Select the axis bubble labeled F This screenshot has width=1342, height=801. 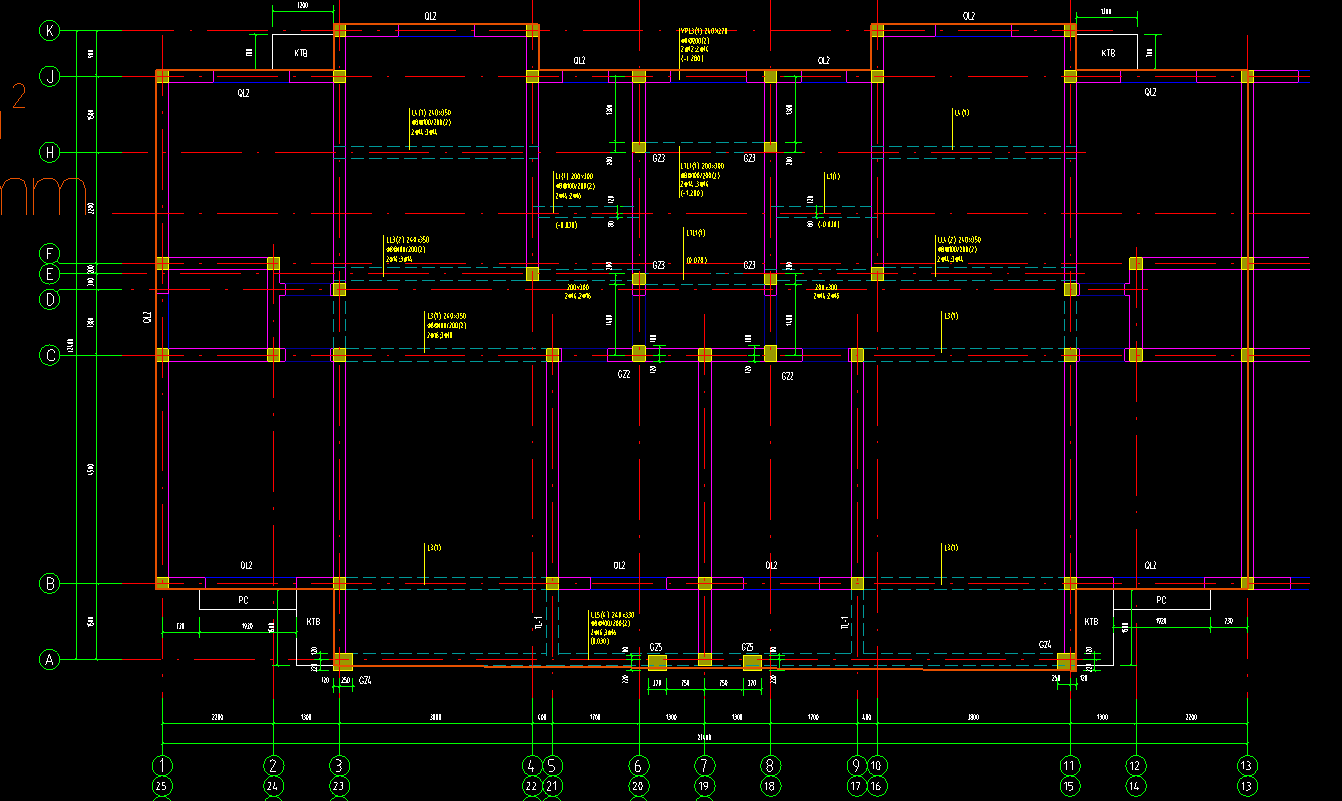pos(49,254)
